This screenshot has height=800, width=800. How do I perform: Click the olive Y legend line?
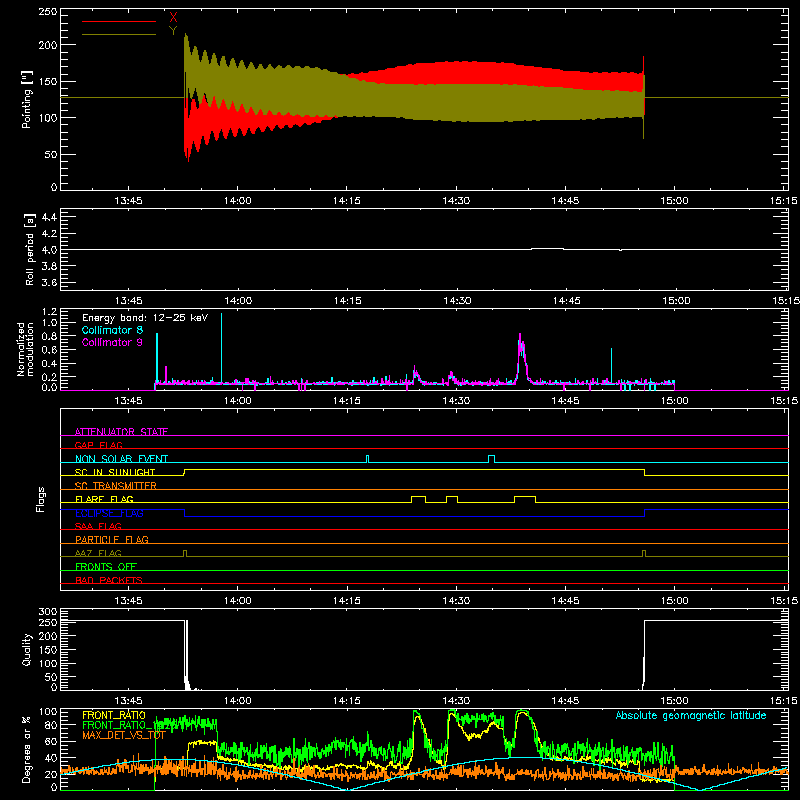click(x=119, y=35)
